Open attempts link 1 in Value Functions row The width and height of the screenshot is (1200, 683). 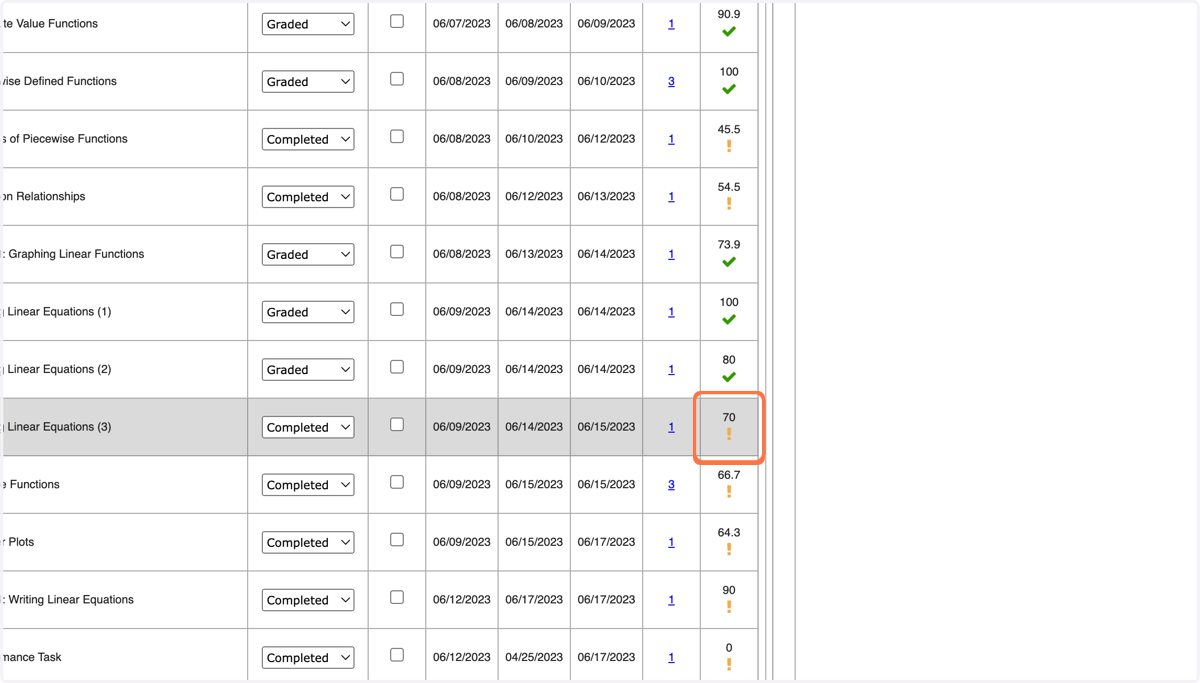click(671, 24)
